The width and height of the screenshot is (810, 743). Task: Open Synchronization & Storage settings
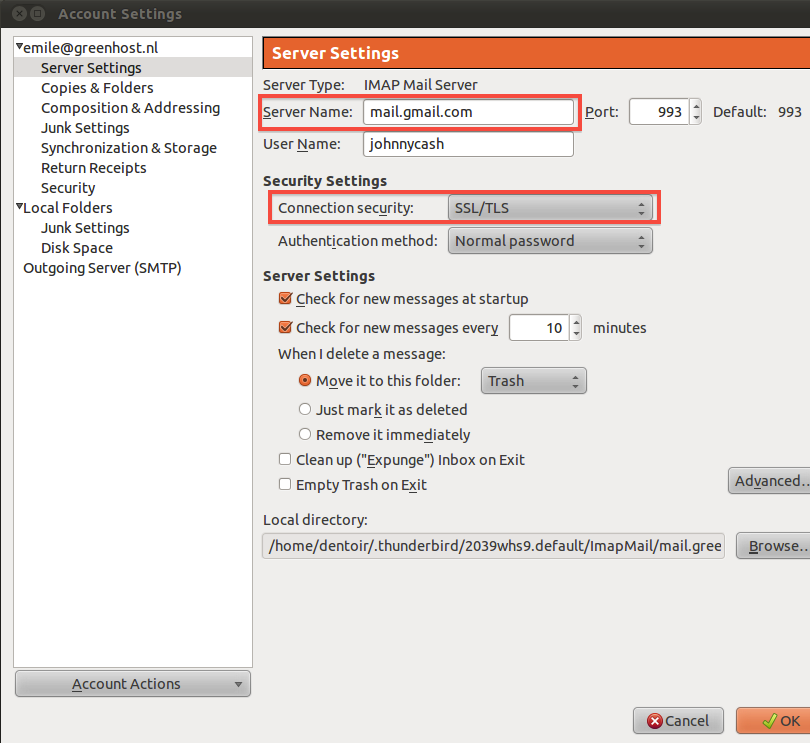(128, 148)
